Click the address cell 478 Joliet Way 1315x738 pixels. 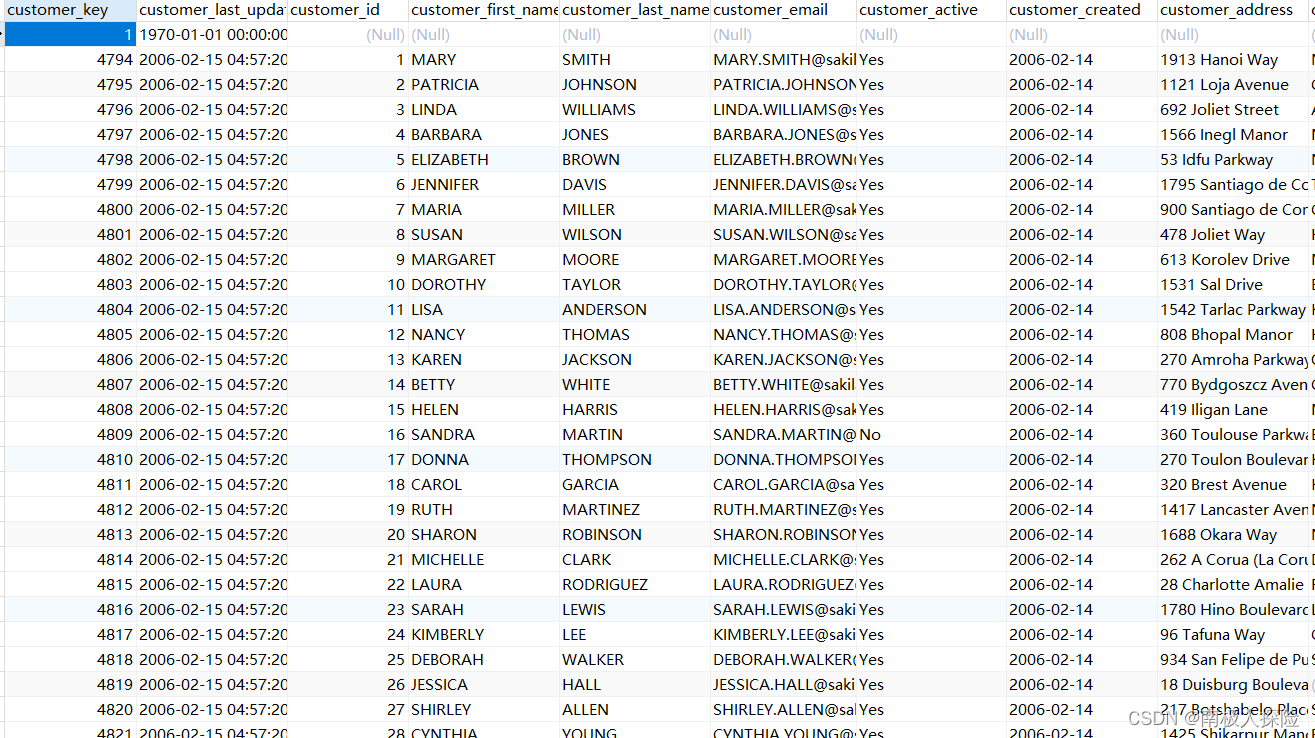coord(1233,234)
